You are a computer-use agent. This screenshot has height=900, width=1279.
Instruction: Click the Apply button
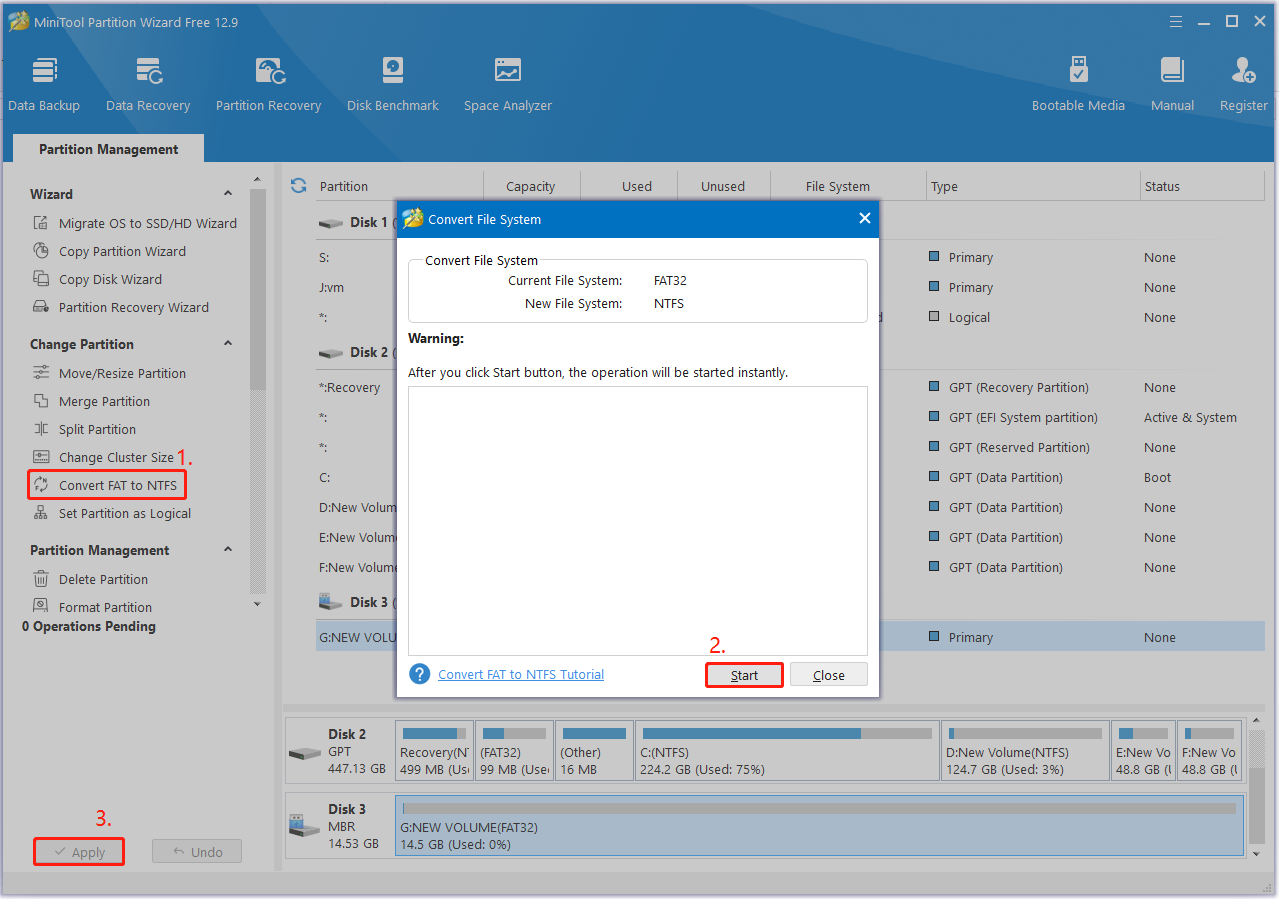tap(79, 852)
